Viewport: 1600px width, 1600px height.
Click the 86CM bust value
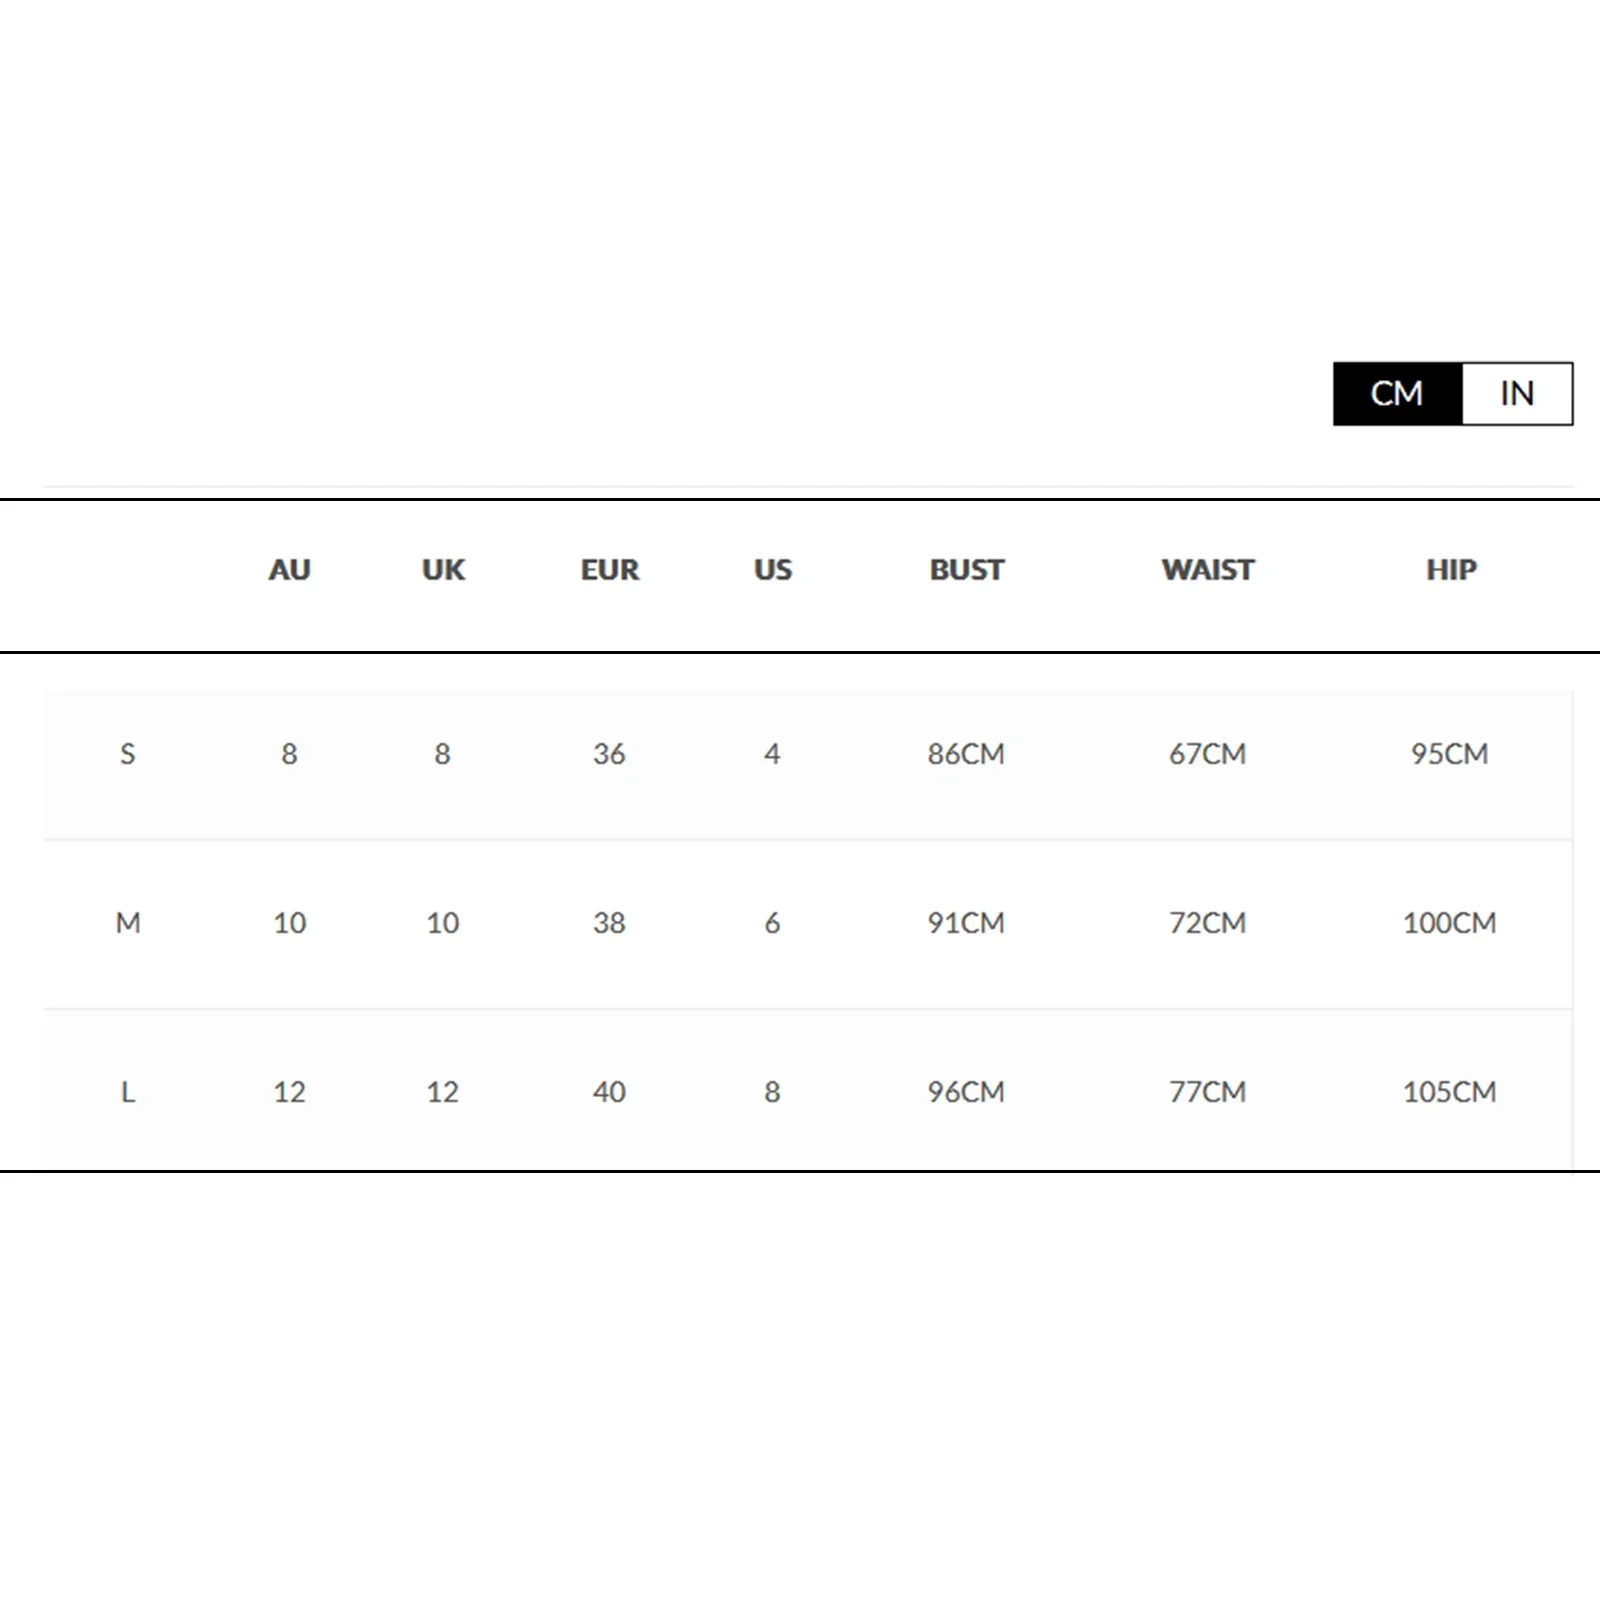[x=965, y=754]
